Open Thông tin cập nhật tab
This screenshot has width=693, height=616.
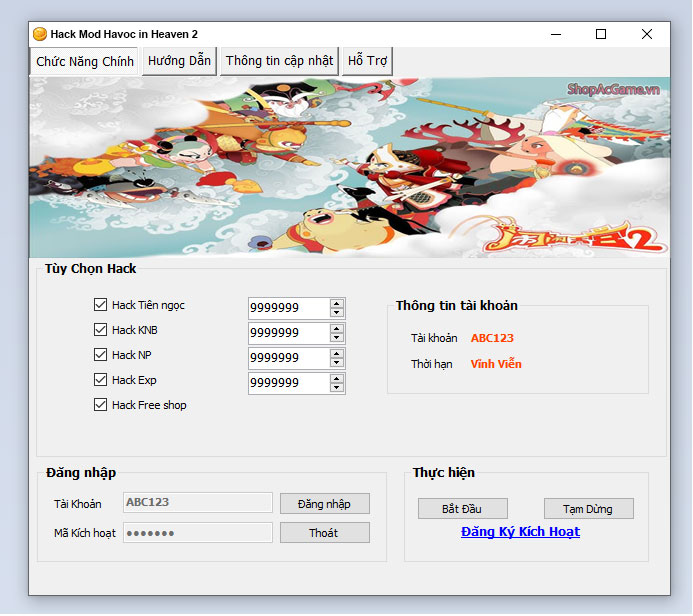point(279,61)
